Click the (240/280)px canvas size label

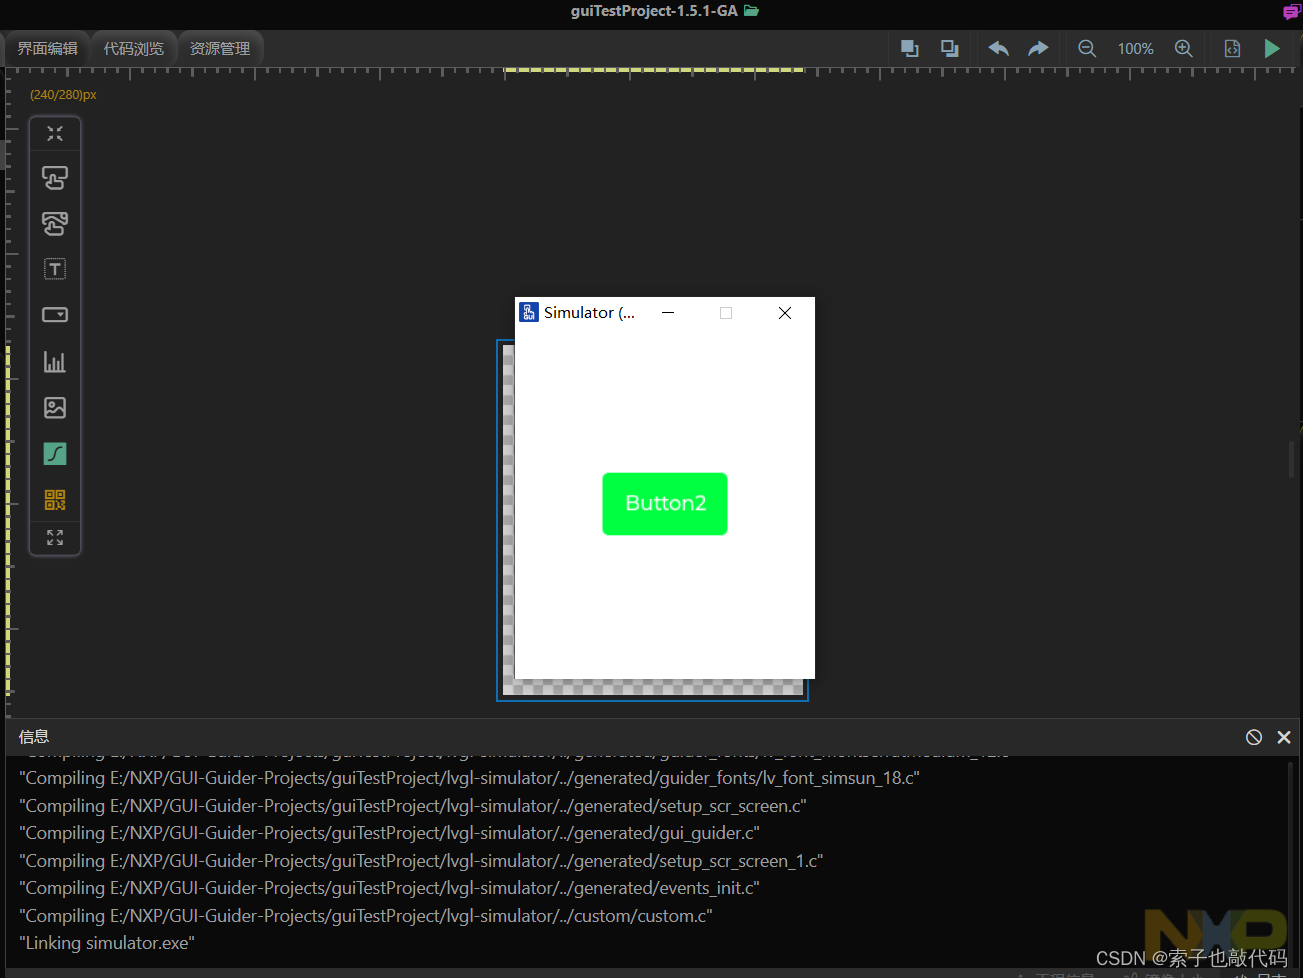63,95
